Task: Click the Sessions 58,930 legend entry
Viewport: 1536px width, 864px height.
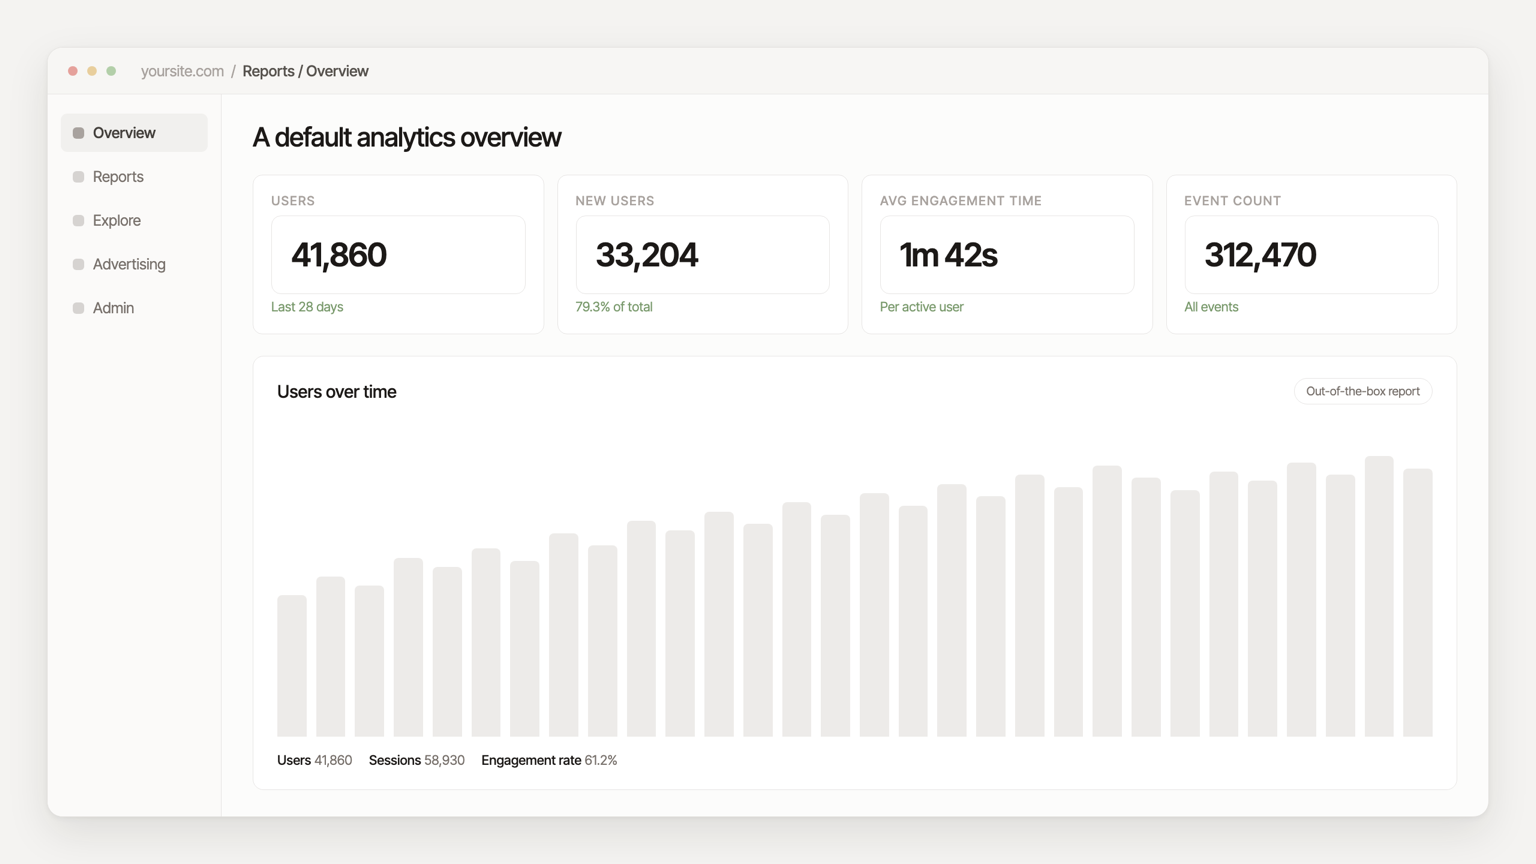Action: point(416,760)
